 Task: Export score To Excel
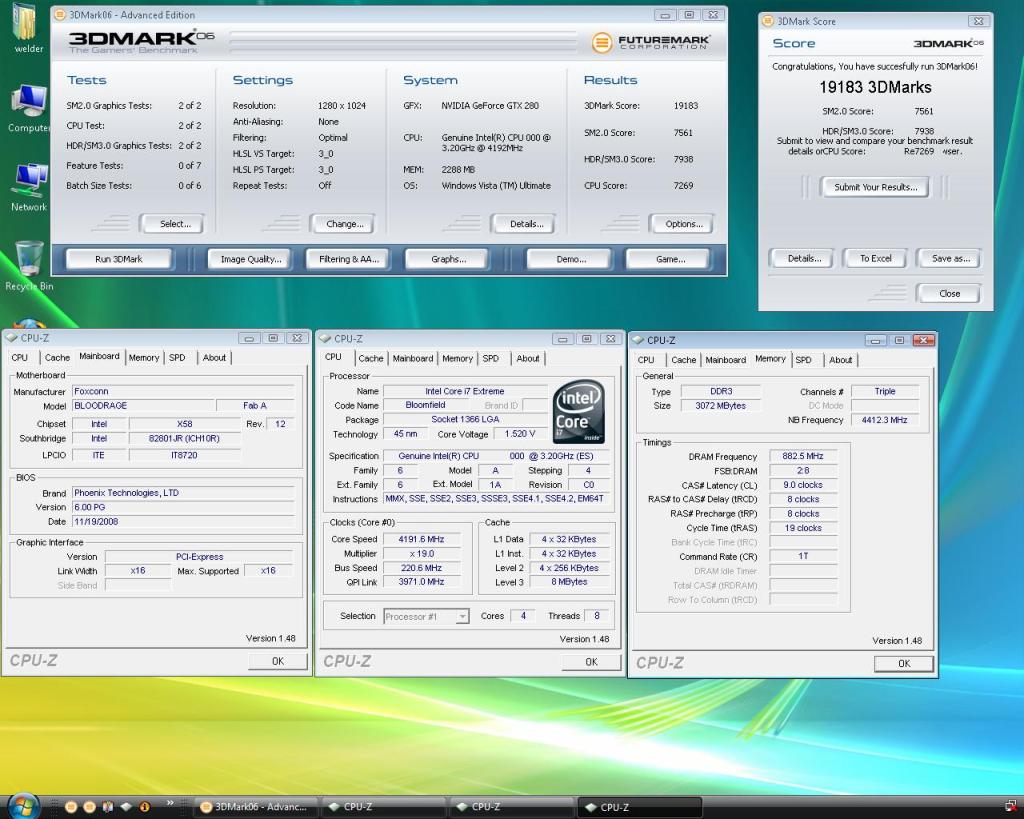pyautogui.click(x=875, y=259)
